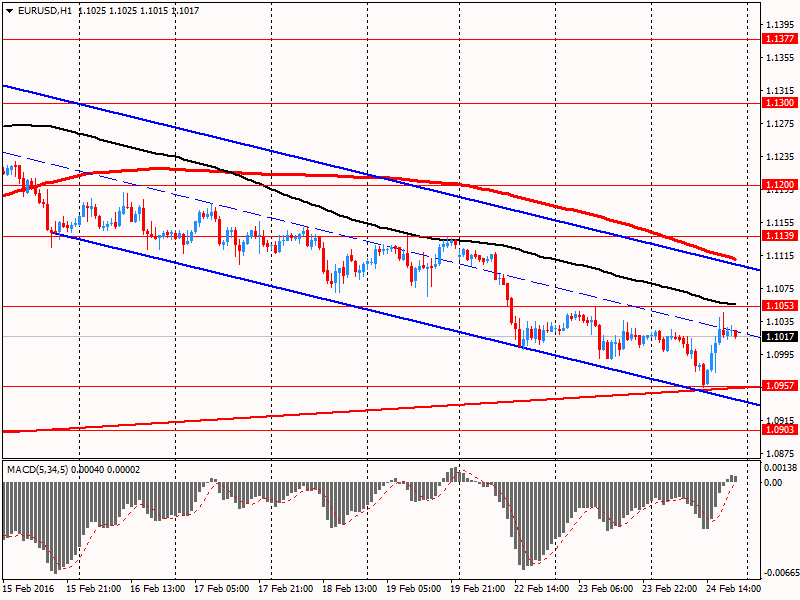Select the red 1.0957 price level label

(x=780, y=386)
